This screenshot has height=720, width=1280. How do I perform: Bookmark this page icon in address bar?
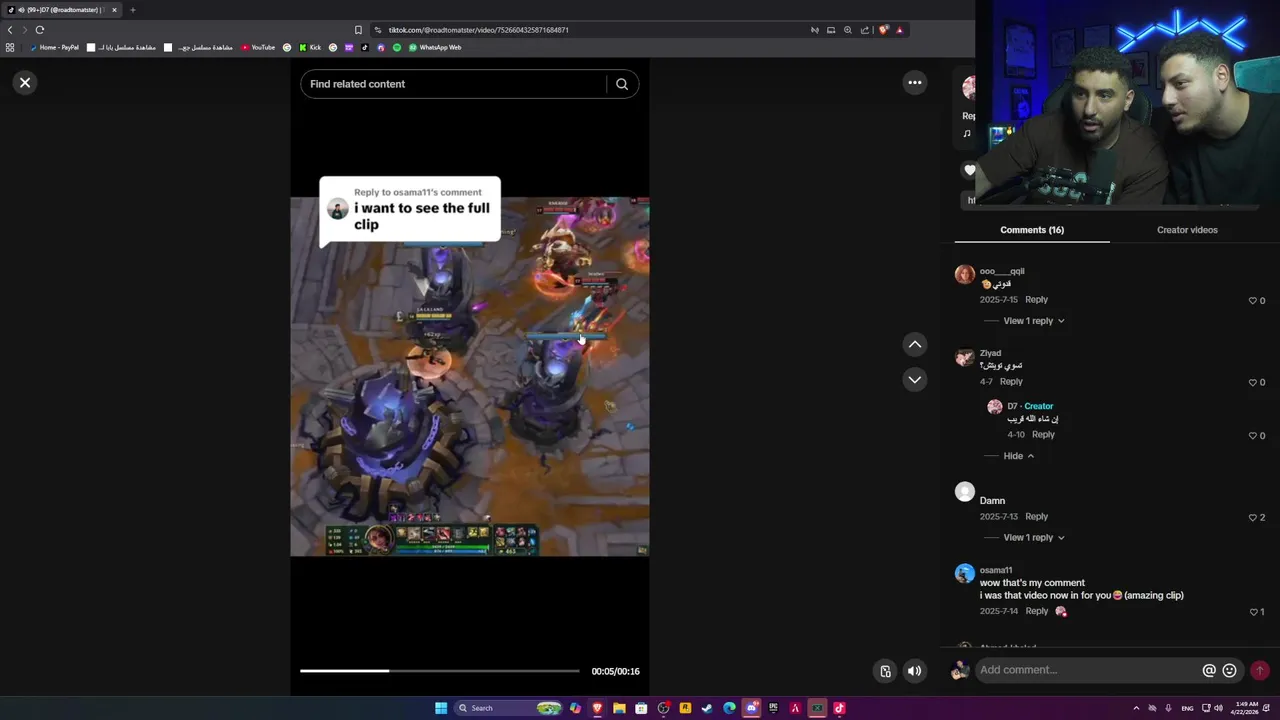pyautogui.click(x=358, y=30)
